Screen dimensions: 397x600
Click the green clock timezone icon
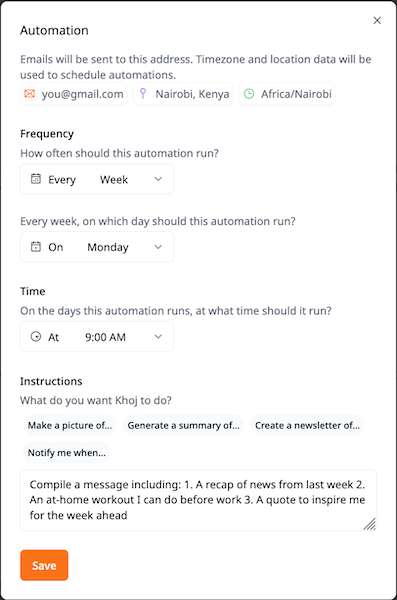[249, 94]
